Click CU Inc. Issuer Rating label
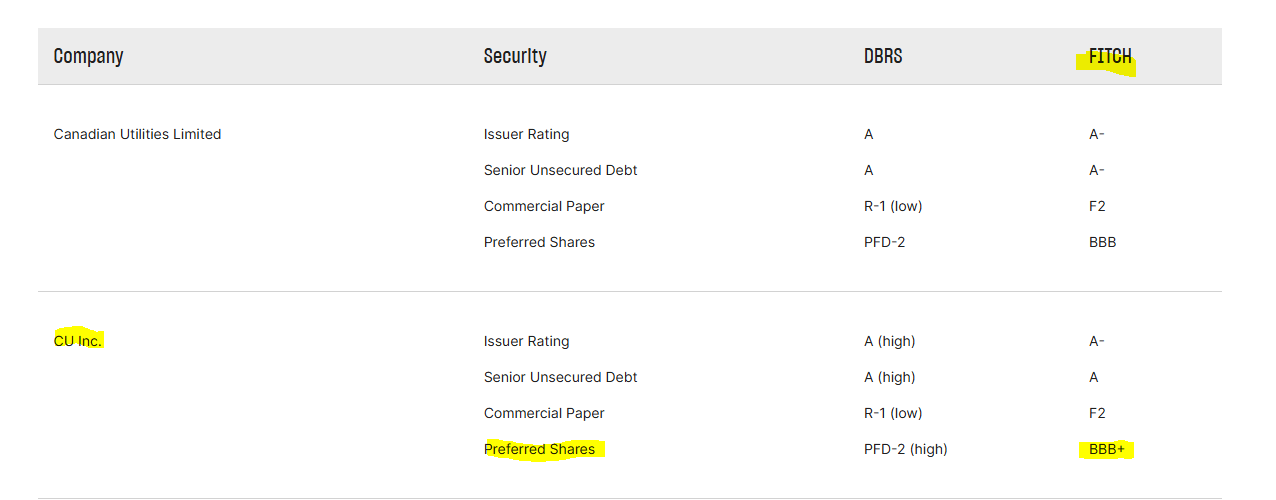This screenshot has height=500, width=1276. click(x=526, y=341)
